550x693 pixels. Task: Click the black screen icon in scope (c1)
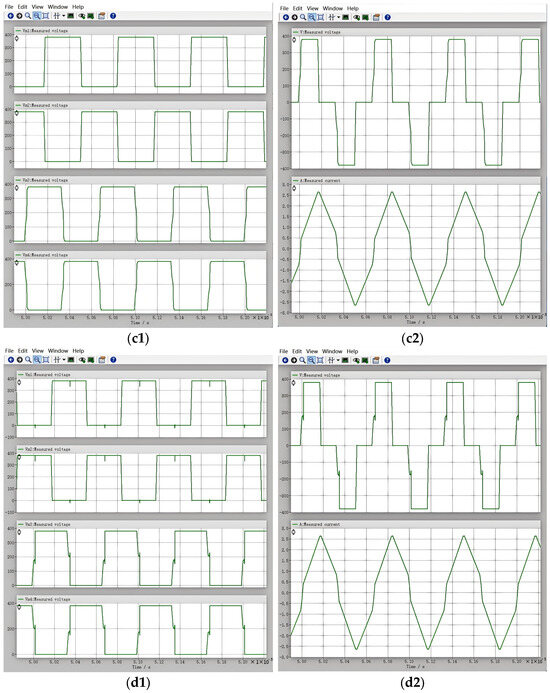coord(70,15)
